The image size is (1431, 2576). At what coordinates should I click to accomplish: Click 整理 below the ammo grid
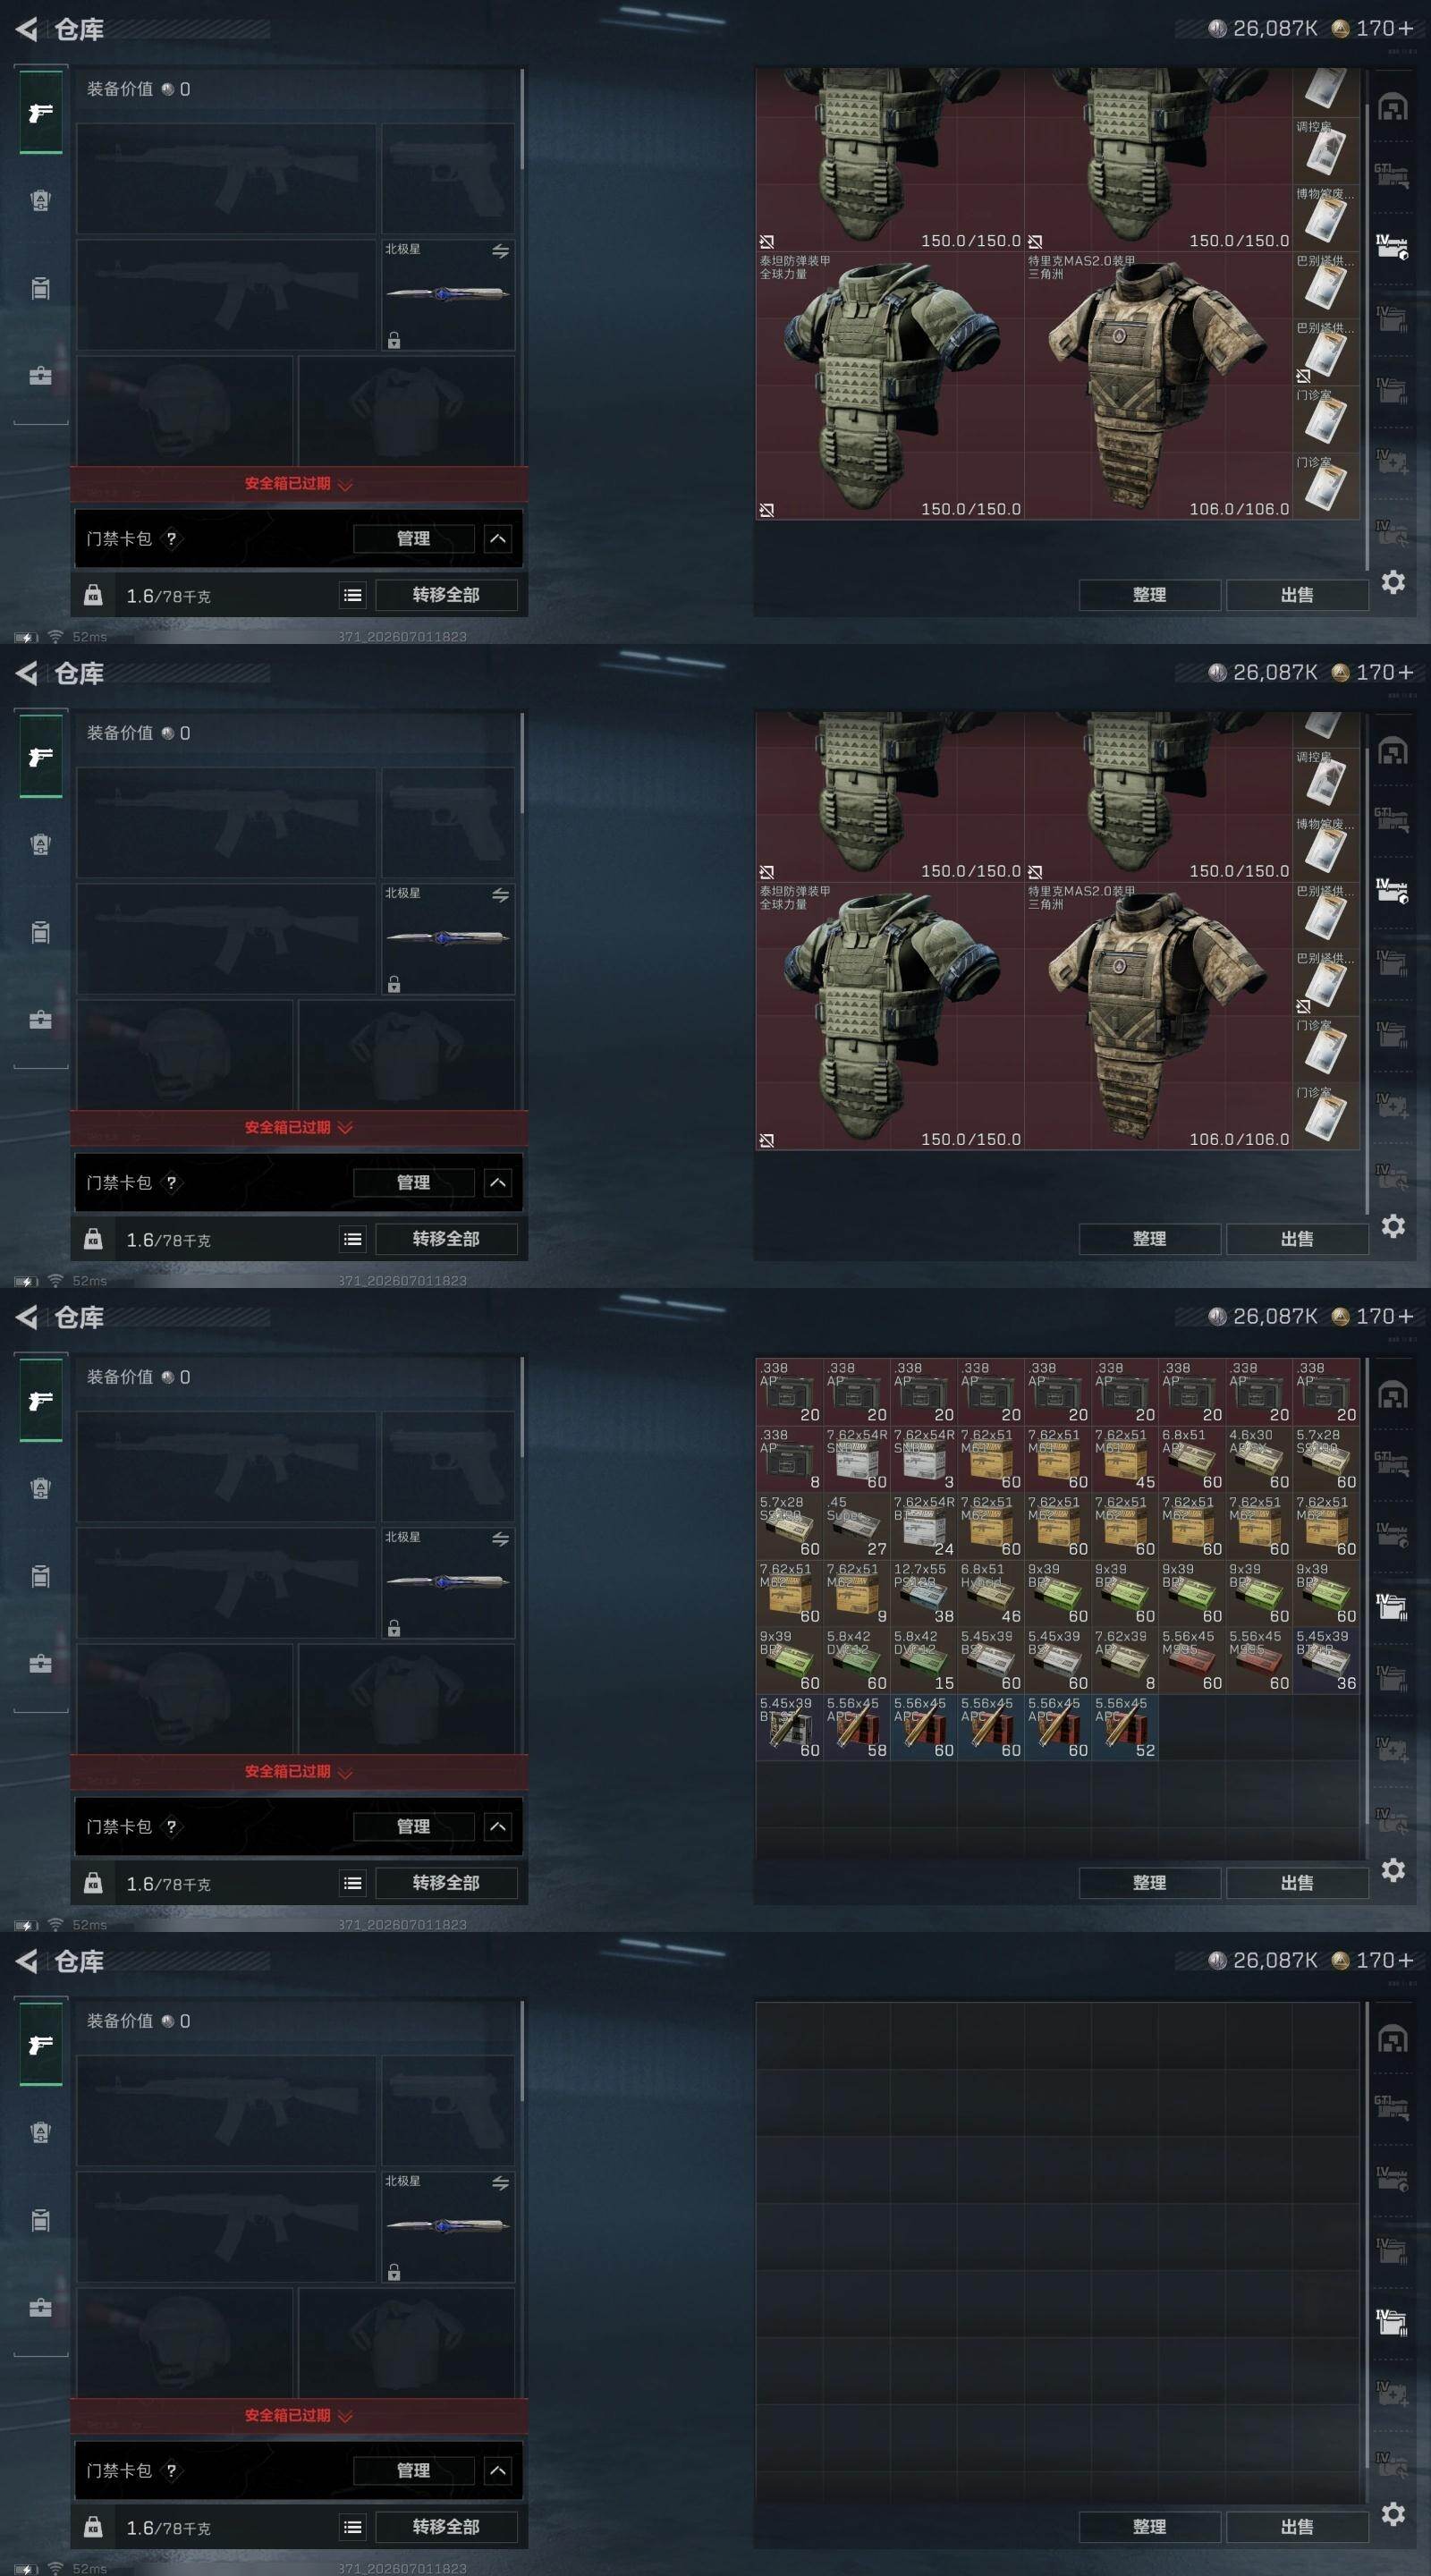click(x=1150, y=1883)
